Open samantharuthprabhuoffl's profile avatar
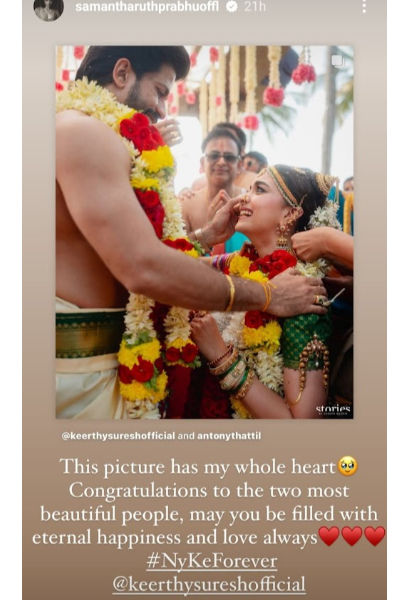 pos(49,9)
